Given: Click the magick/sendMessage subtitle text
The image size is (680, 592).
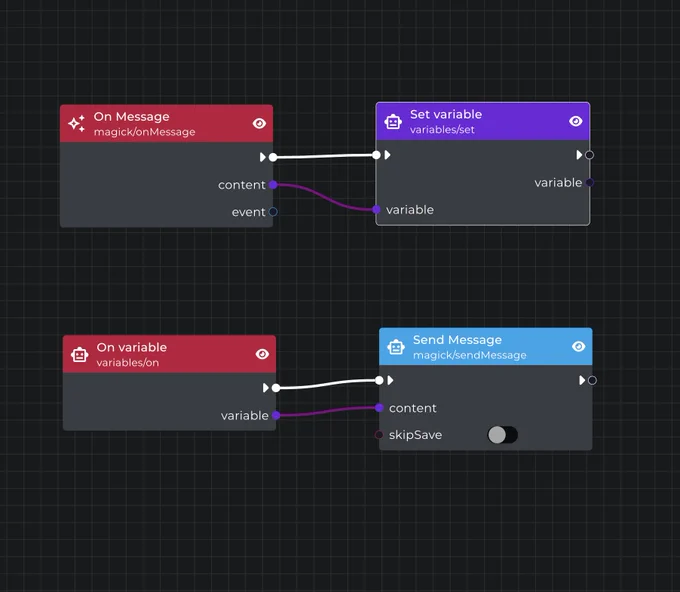Looking at the screenshot, I should pos(470,355).
